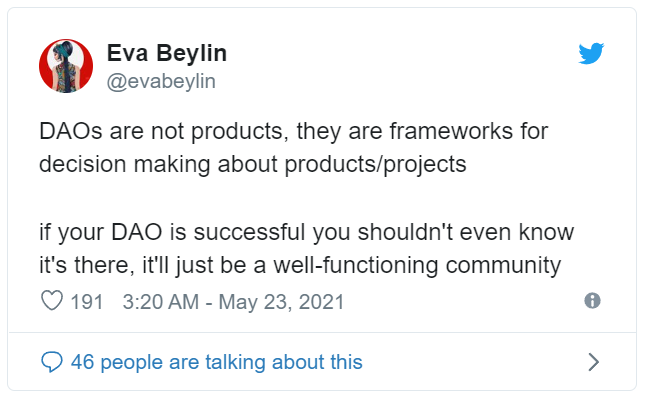The image size is (652, 399).
Task: Click the word "frameworks" in the tweet
Action: (451, 131)
